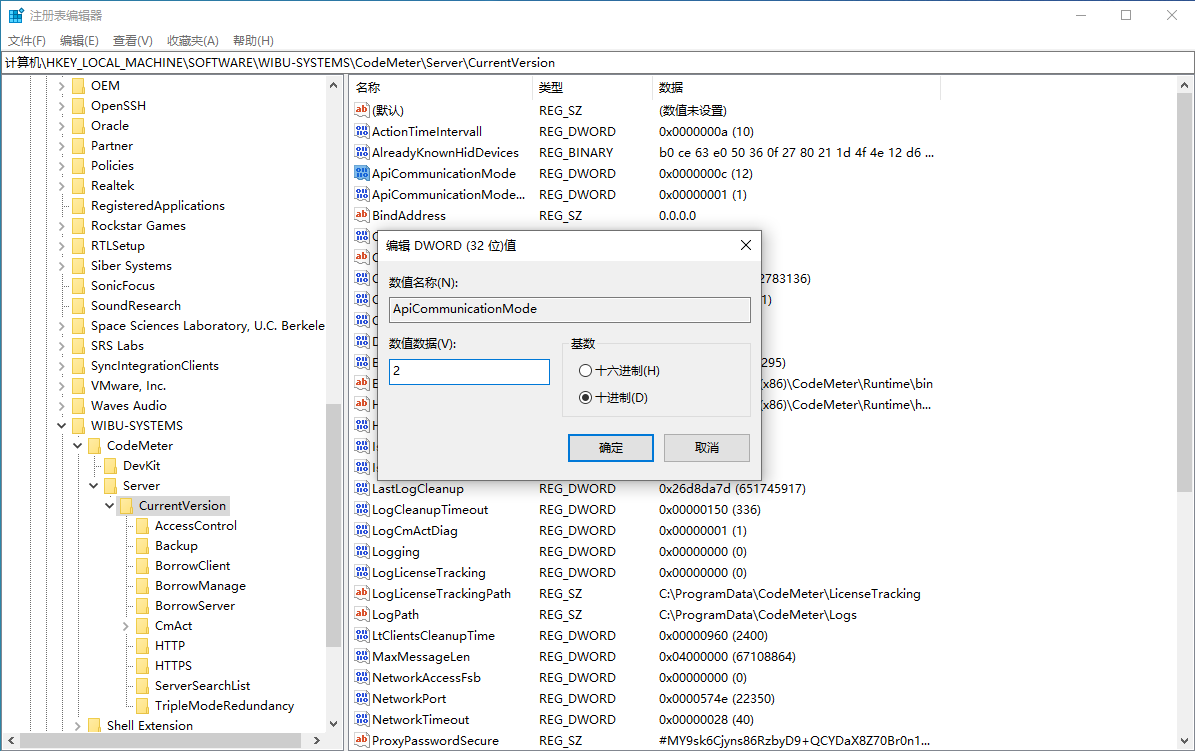1195x751 pixels.
Task: Click the tree pane scroll-right arrow
Action: point(317,740)
